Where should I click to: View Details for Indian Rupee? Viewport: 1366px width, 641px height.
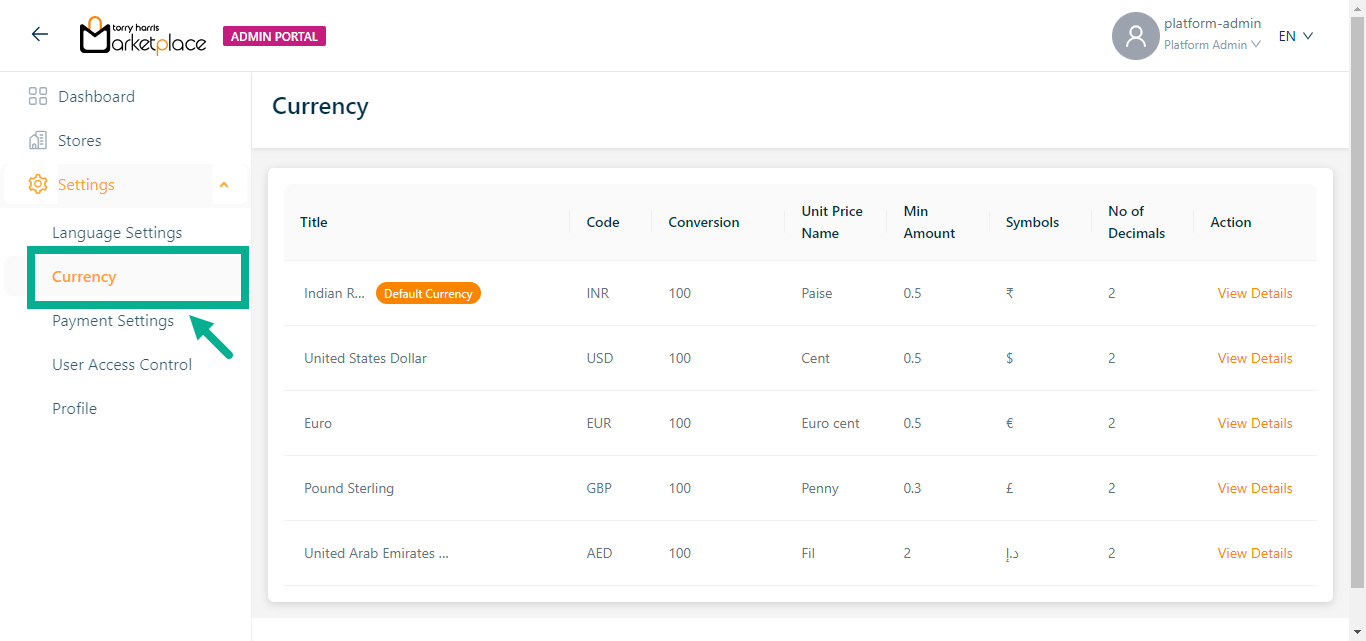click(1254, 293)
